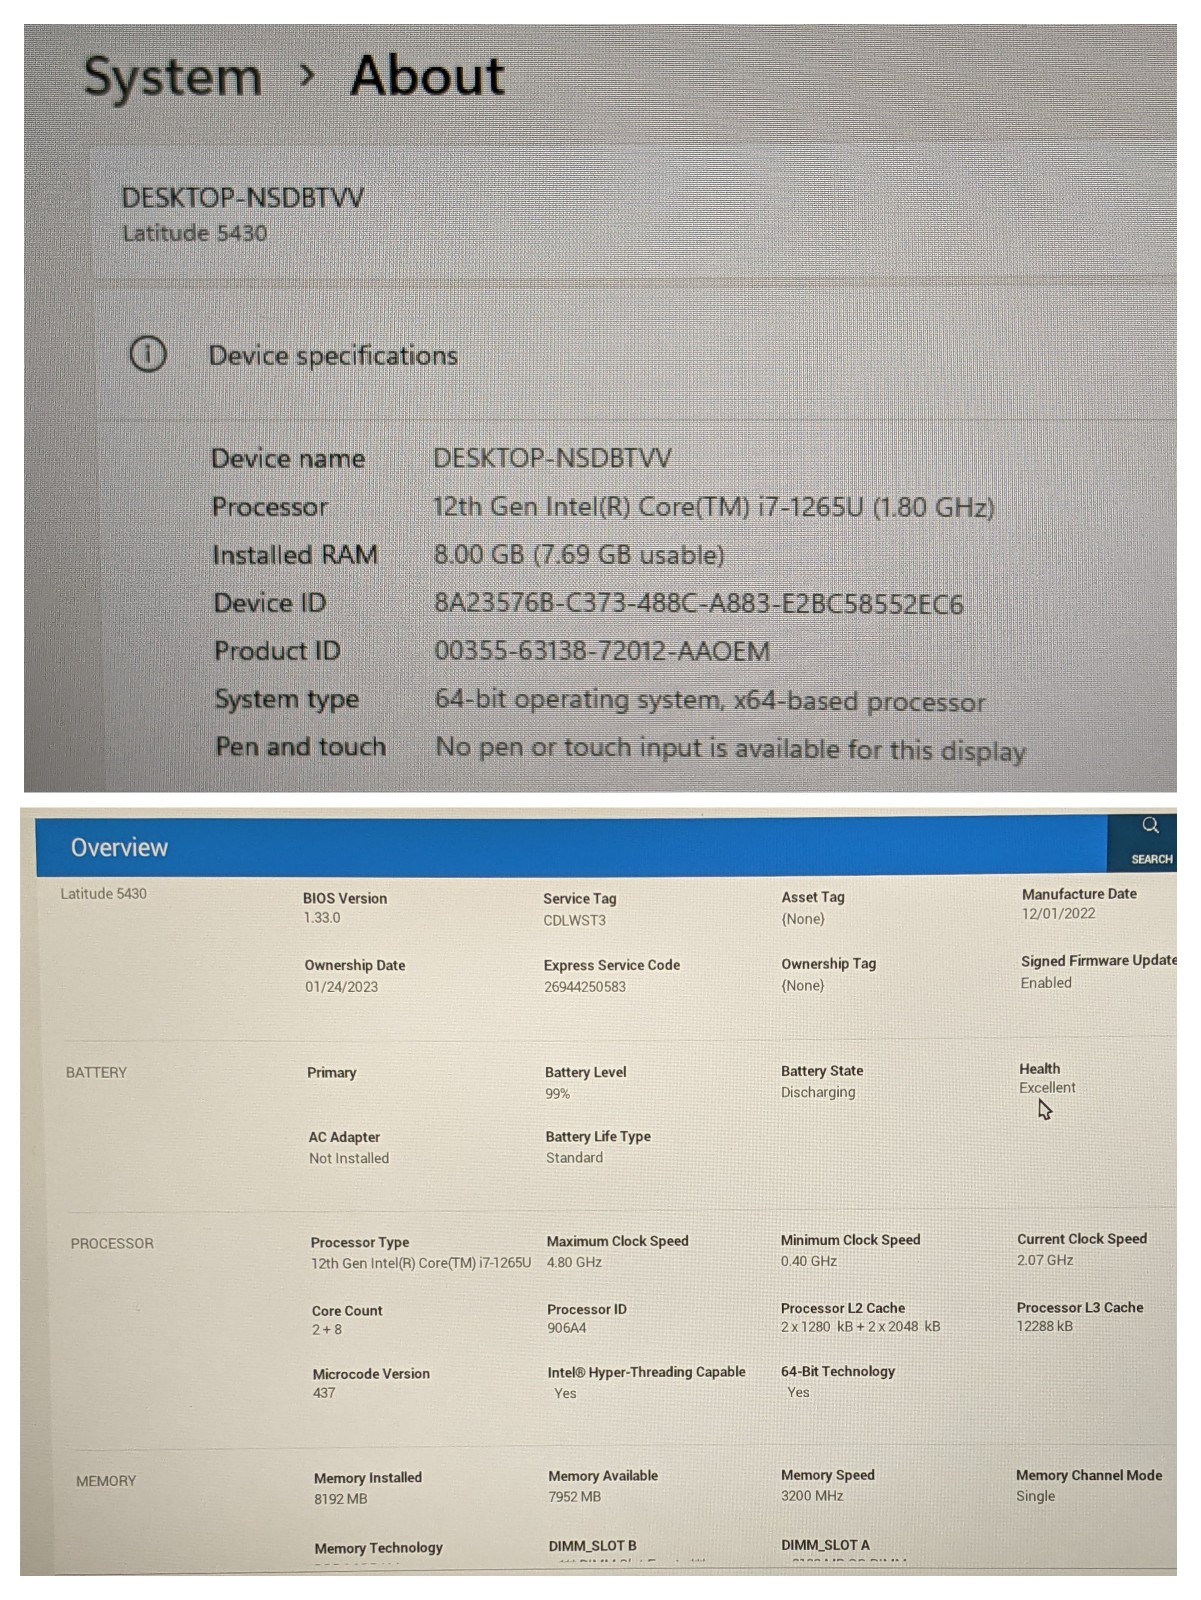Click Hyper-Threading Capable value Yes

click(565, 1393)
